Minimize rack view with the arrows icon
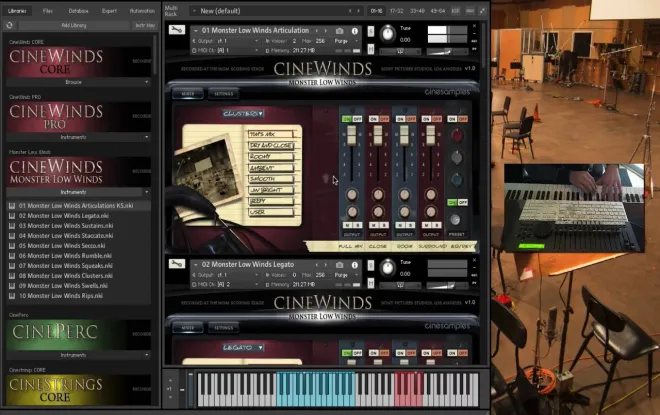660x415 pixels. [x=482, y=11]
